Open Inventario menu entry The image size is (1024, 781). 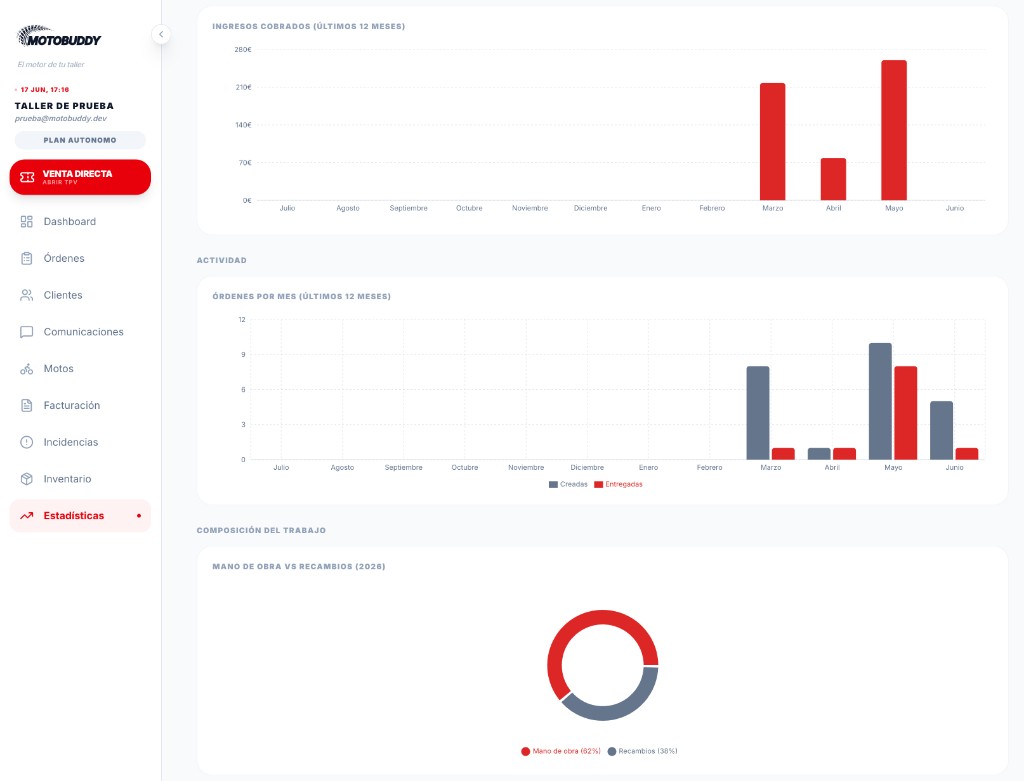pos(80,479)
